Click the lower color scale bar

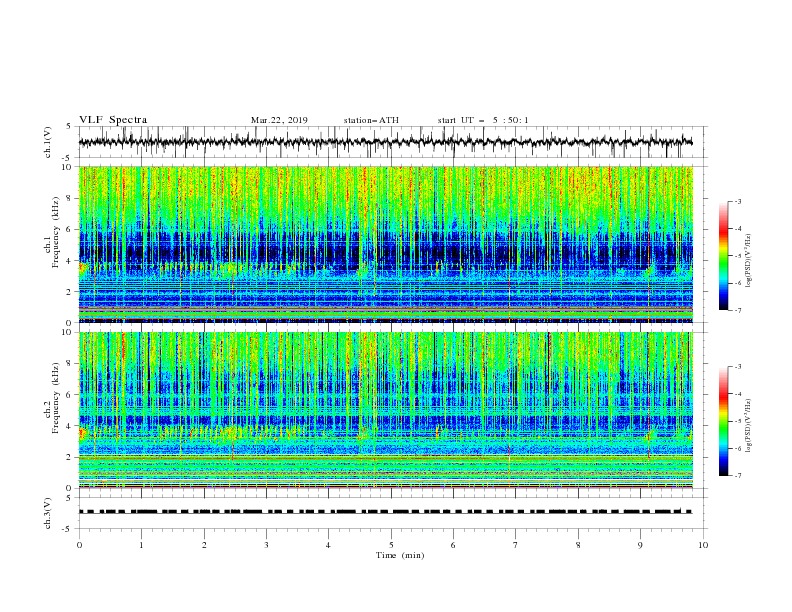click(x=724, y=421)
